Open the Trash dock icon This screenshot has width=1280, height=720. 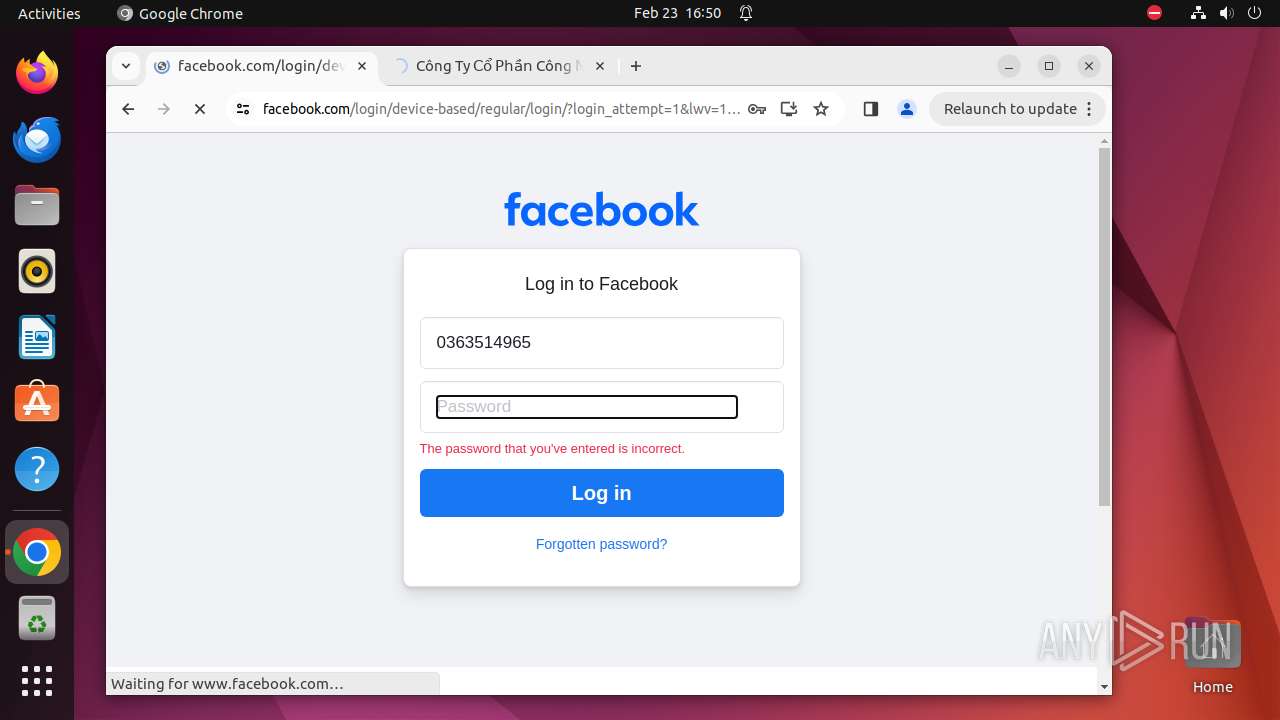pos(37,618)
